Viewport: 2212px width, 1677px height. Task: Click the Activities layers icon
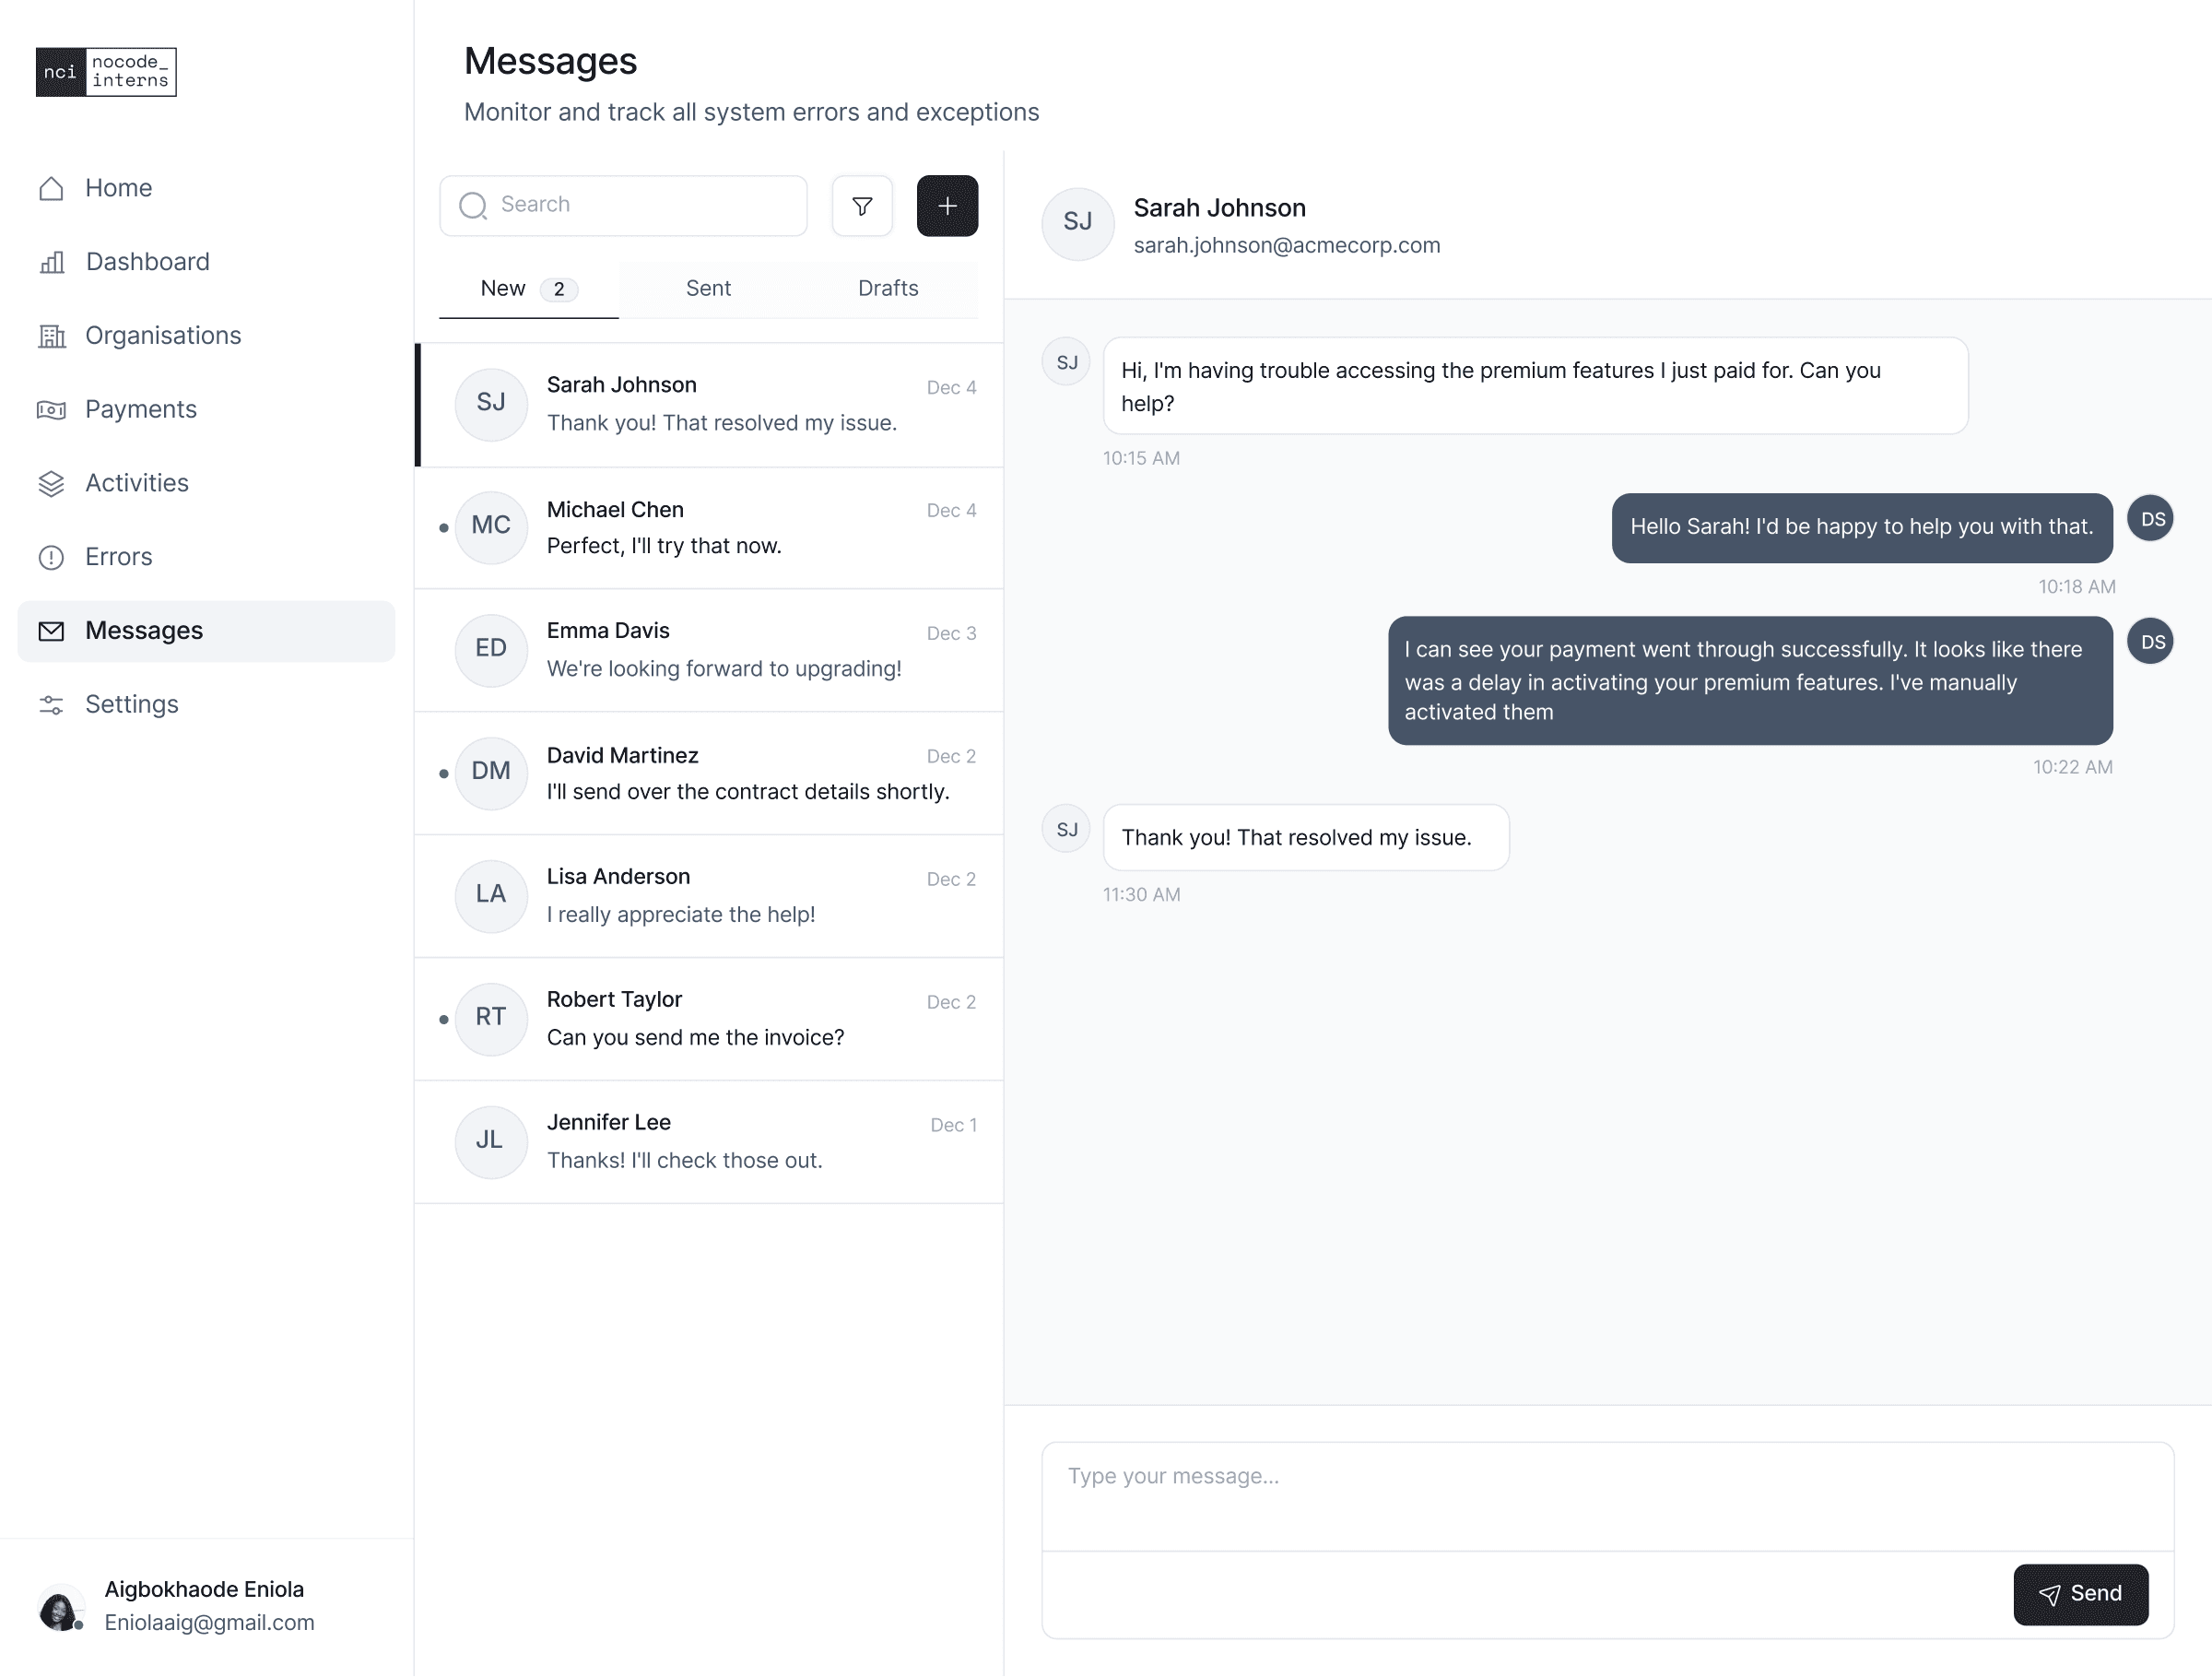[x=51, y=484]
